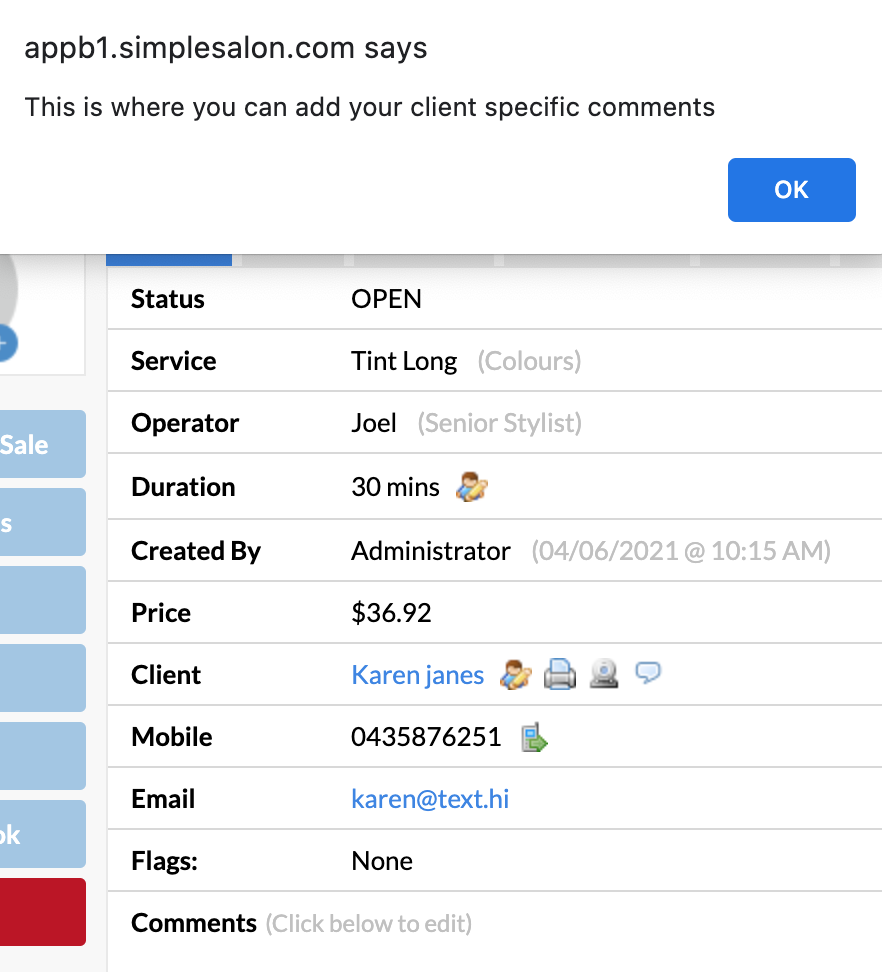This screenshot has height=972, width=882.
Task: Open client chat via speech bubble icon
Action: pyautogui.click(x=648, y=674)
